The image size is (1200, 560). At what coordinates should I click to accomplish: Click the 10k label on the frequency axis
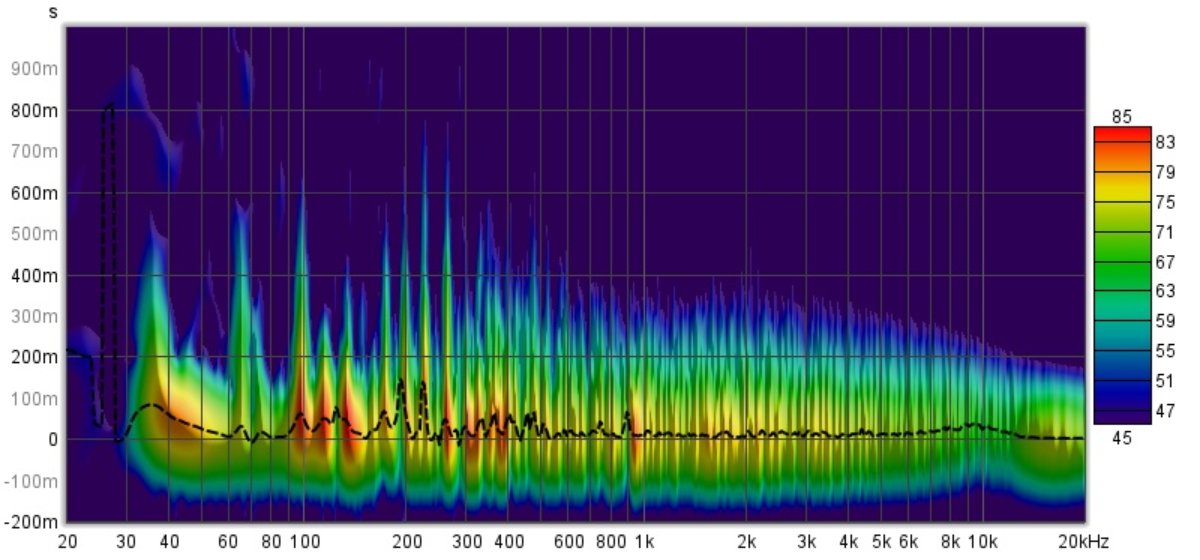click(982, 541)
